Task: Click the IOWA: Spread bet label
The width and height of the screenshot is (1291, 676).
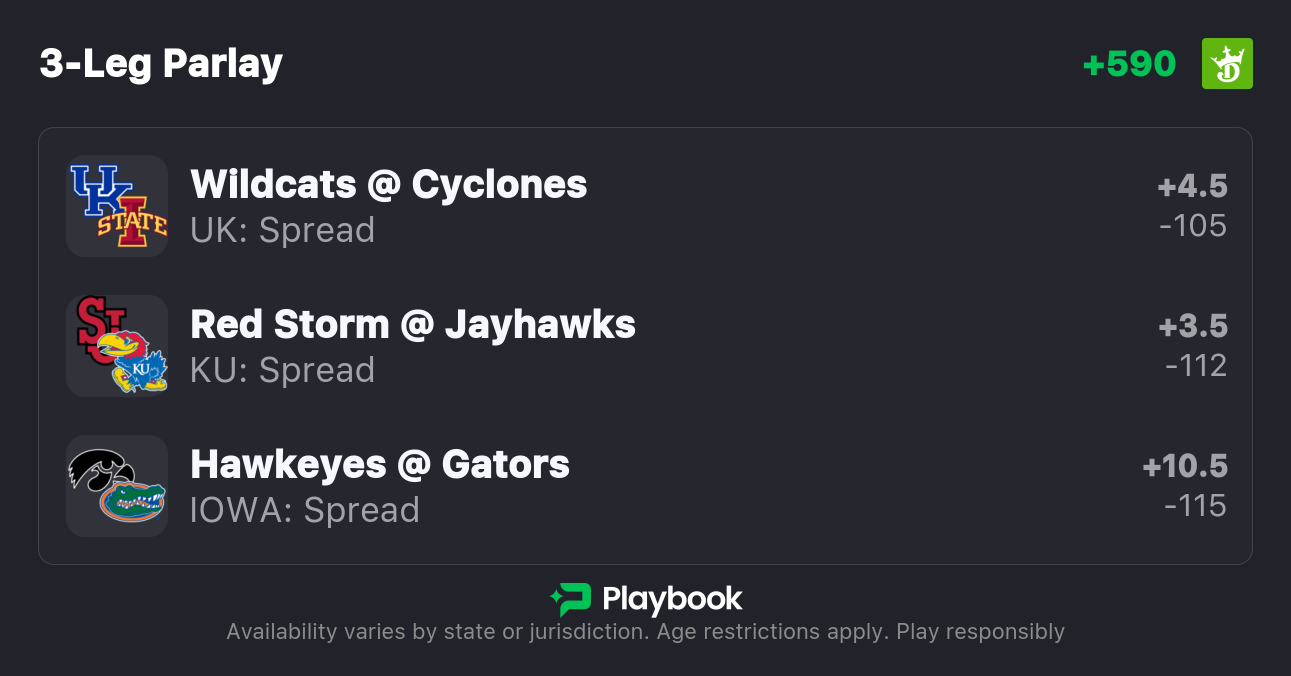Action: tap(305, 510)
